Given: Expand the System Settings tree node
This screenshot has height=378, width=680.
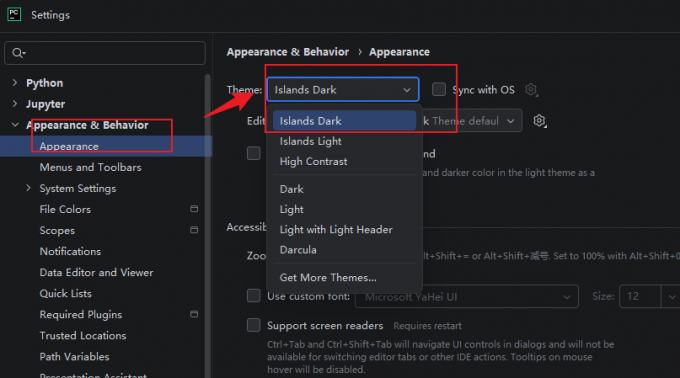Looking at the screenshot, I should tap(29, 188).
